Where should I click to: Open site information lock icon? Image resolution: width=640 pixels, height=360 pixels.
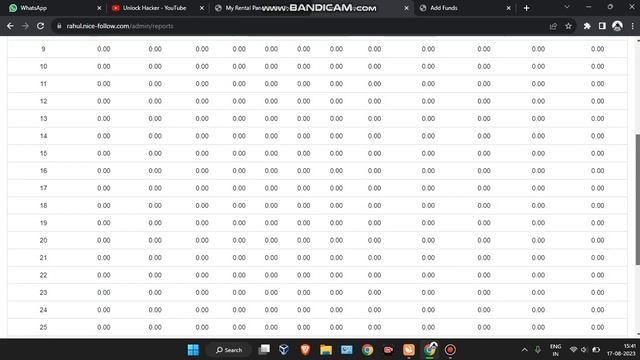click(59, 26)
